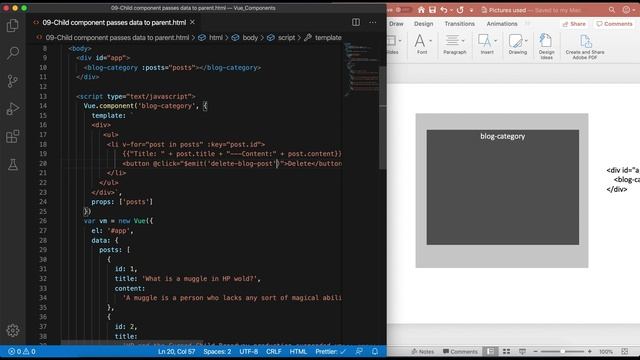Click the Home icon in PowerPoint title bar
The height and width of the screenshot is (360, 640).
click(421, 10)
